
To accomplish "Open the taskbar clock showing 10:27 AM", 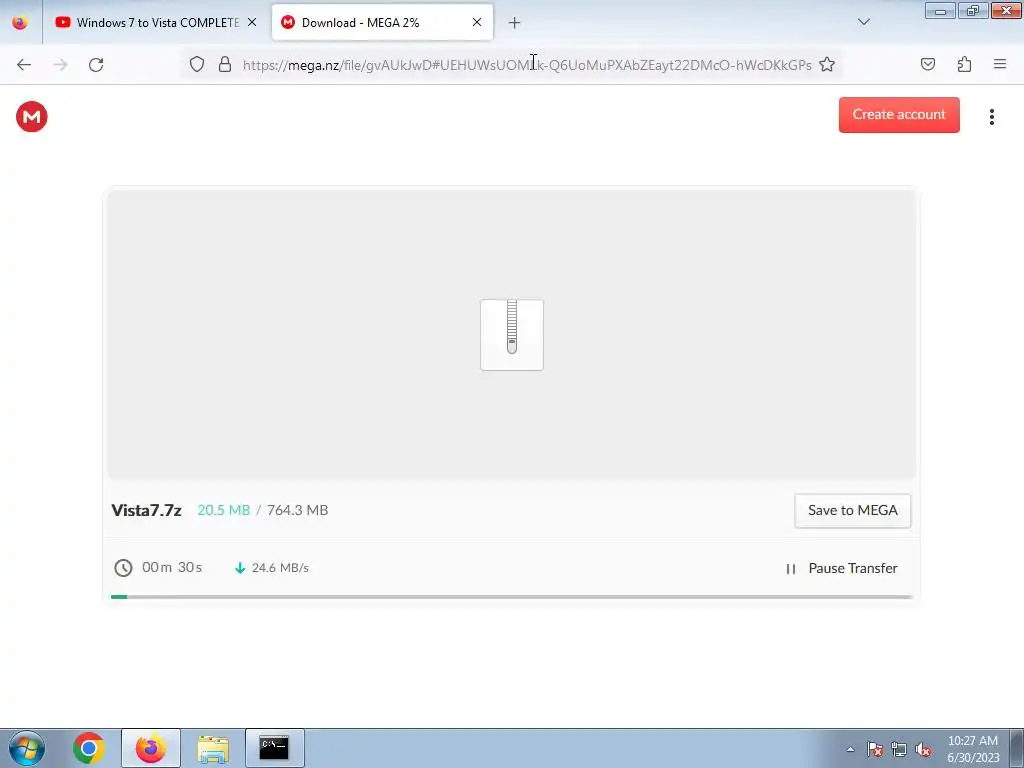I will click(x=973, y=749).
